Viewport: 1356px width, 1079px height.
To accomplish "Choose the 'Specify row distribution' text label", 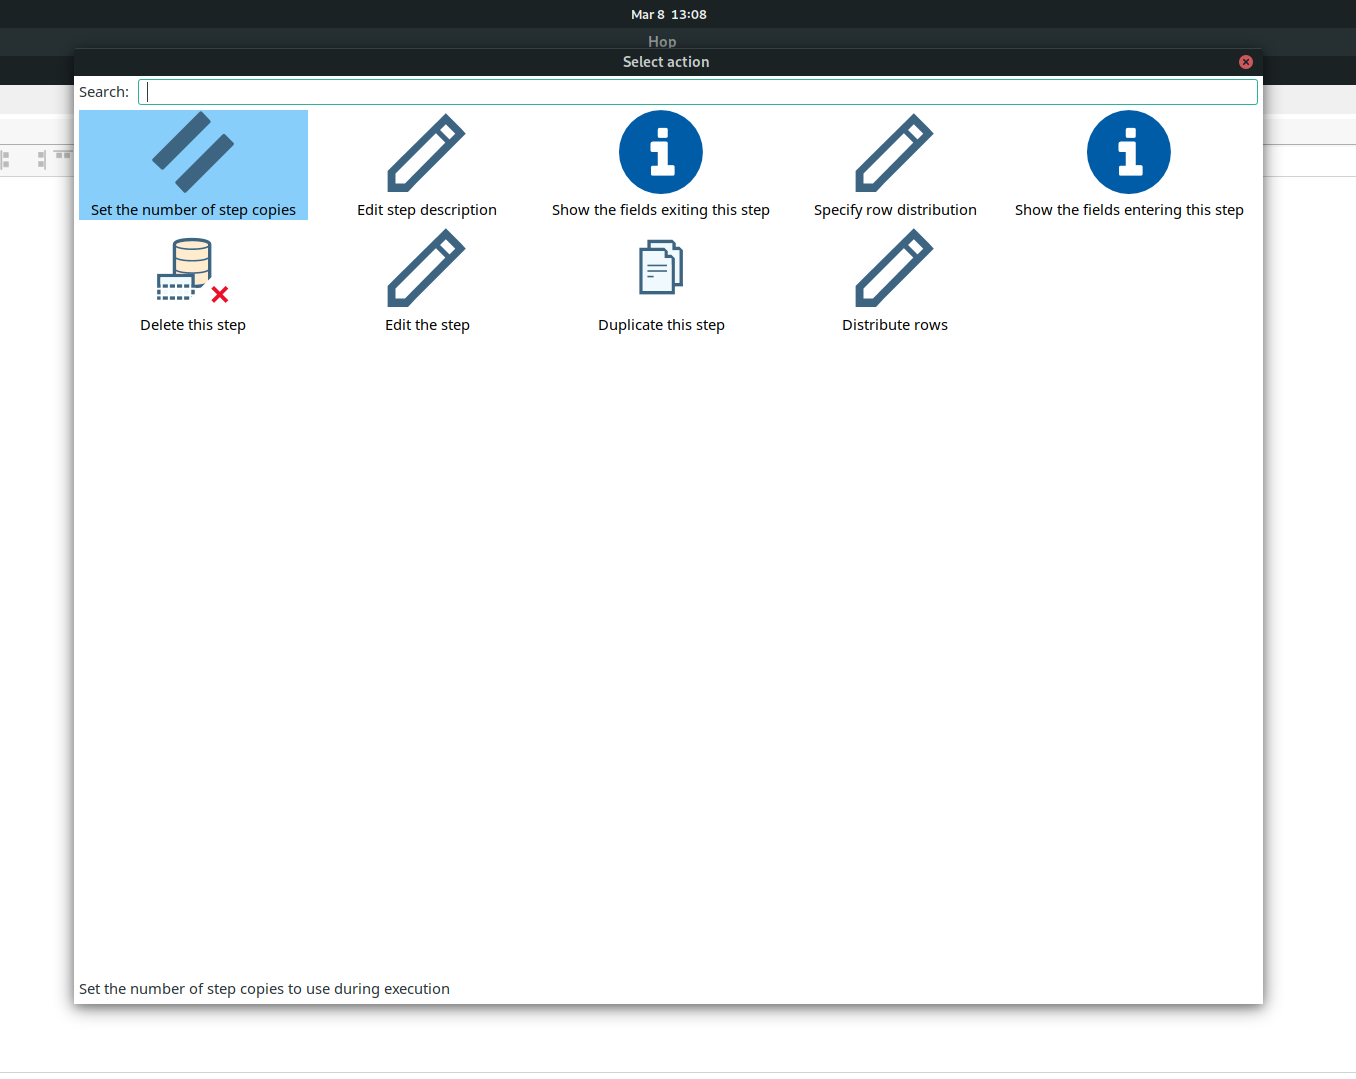I will point(895,210).
